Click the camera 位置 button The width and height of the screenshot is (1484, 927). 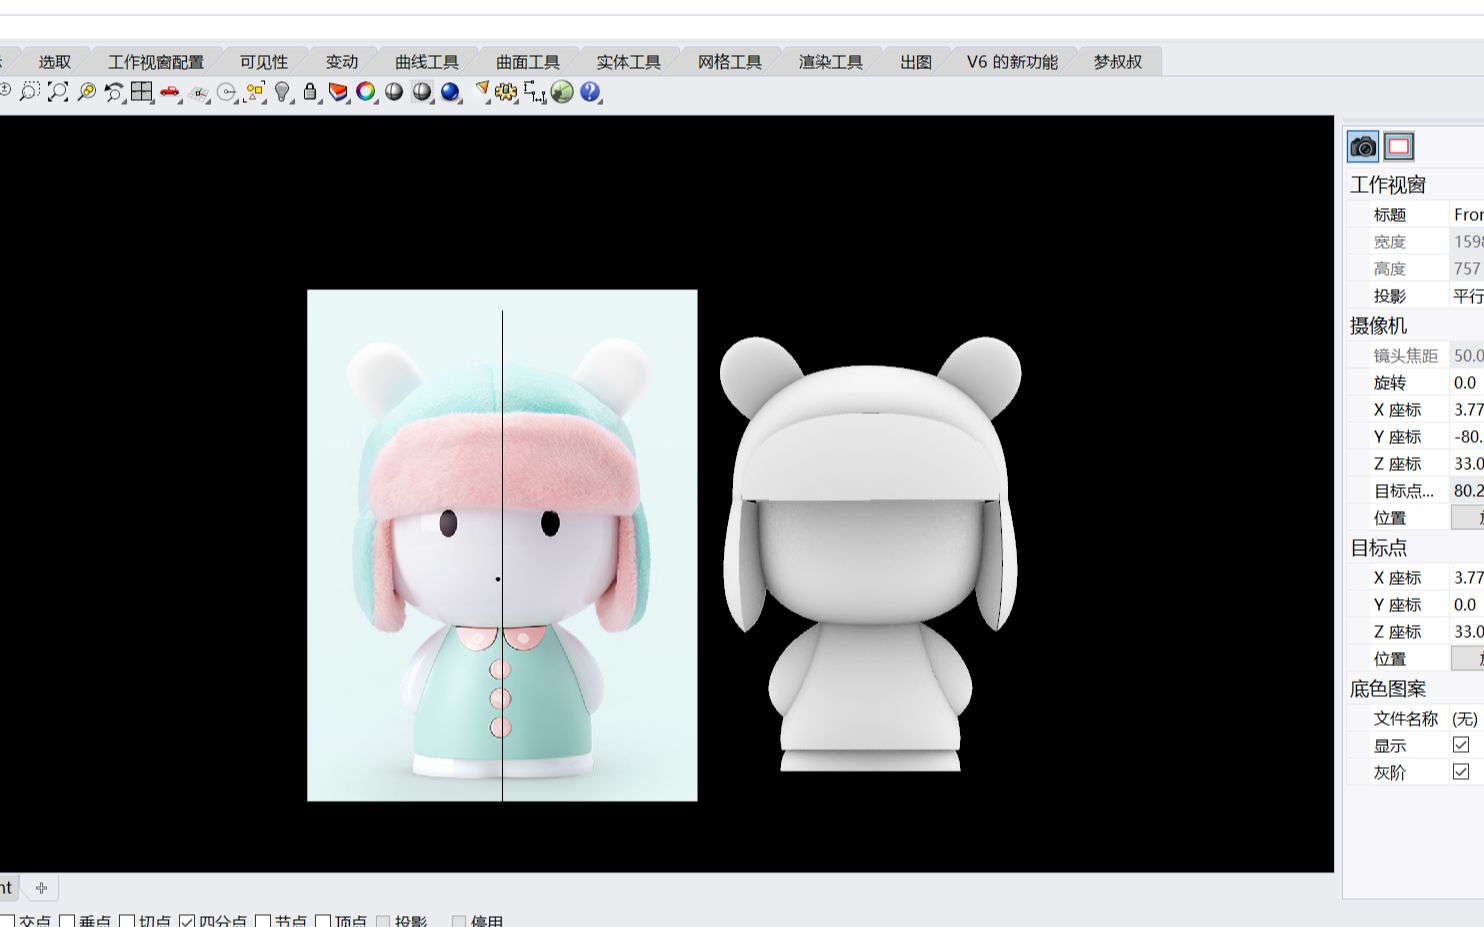[1468, 517]
